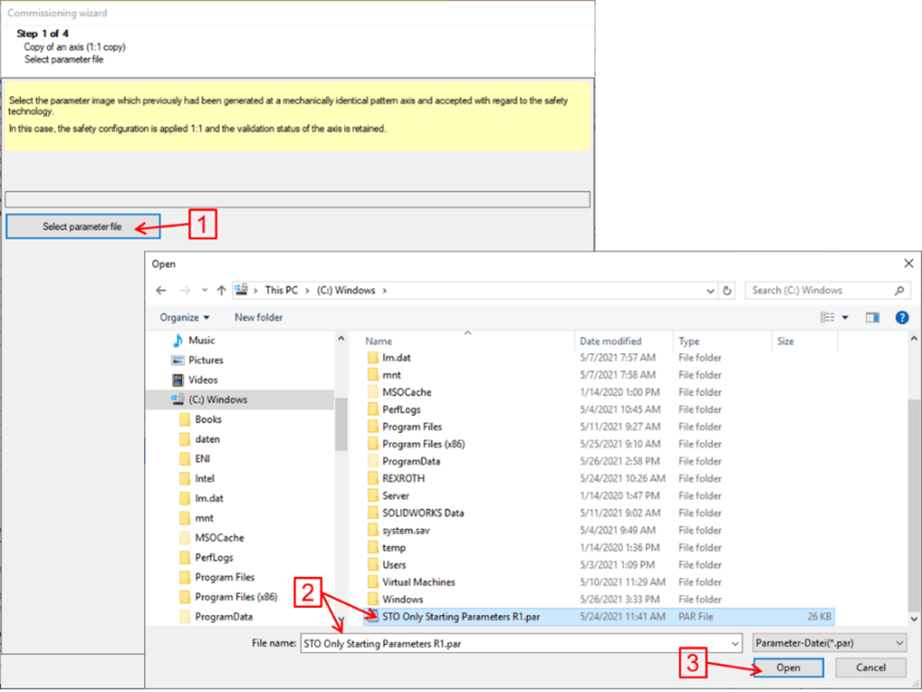
Task: Sort by the Name column header
Action: [378, 341]
